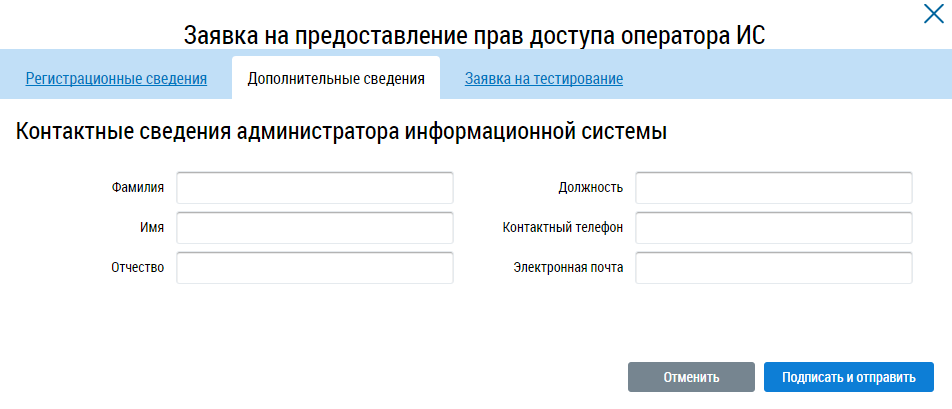
Task: Click the Электронная почта label text
Action: pyautogui.click(x=569, y=268)
